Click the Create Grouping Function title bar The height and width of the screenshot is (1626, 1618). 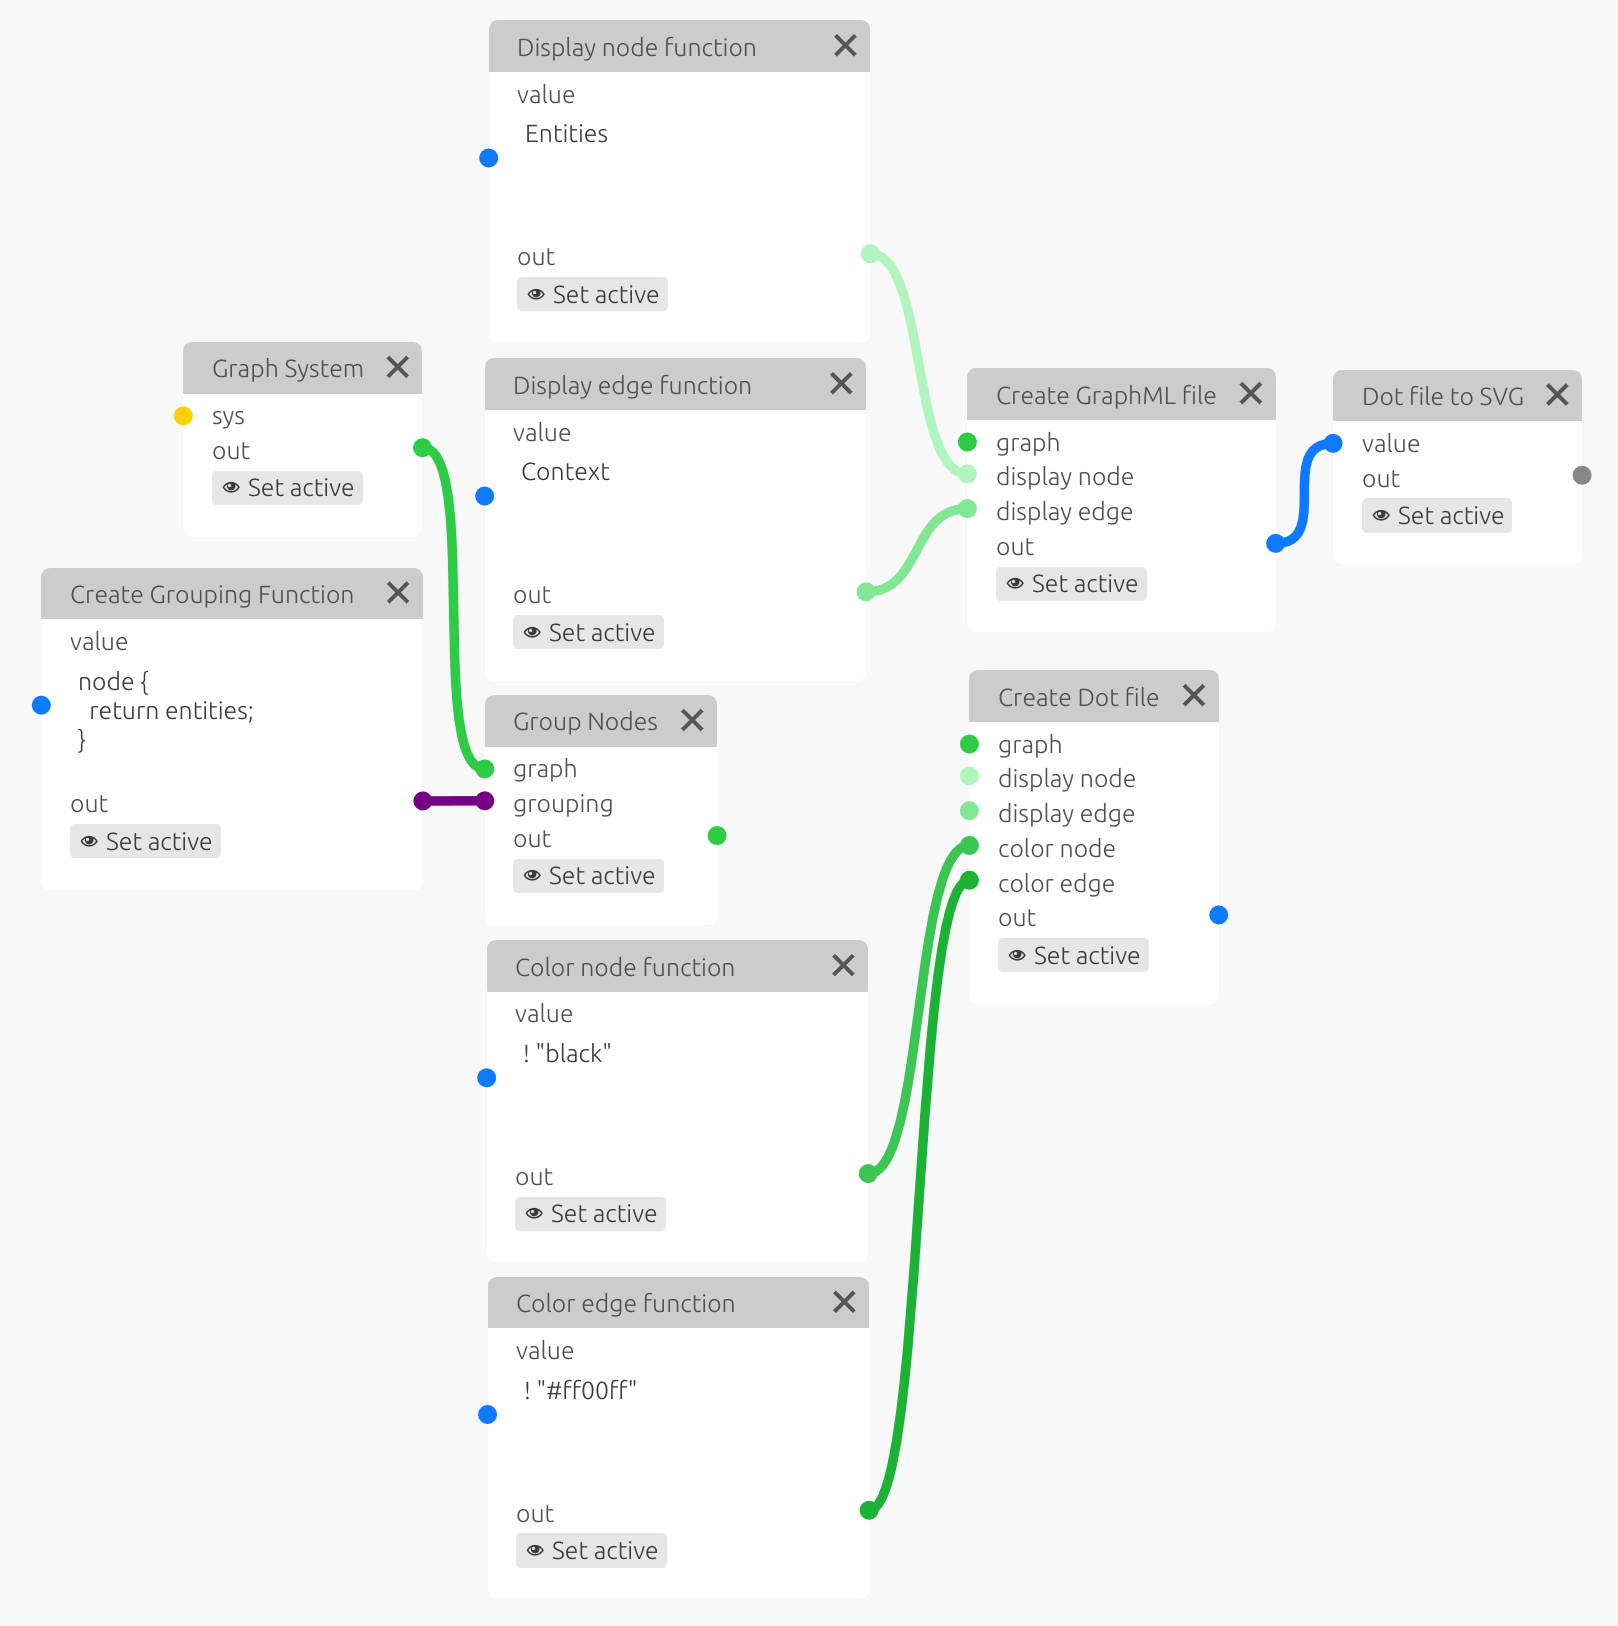(212, 595)
